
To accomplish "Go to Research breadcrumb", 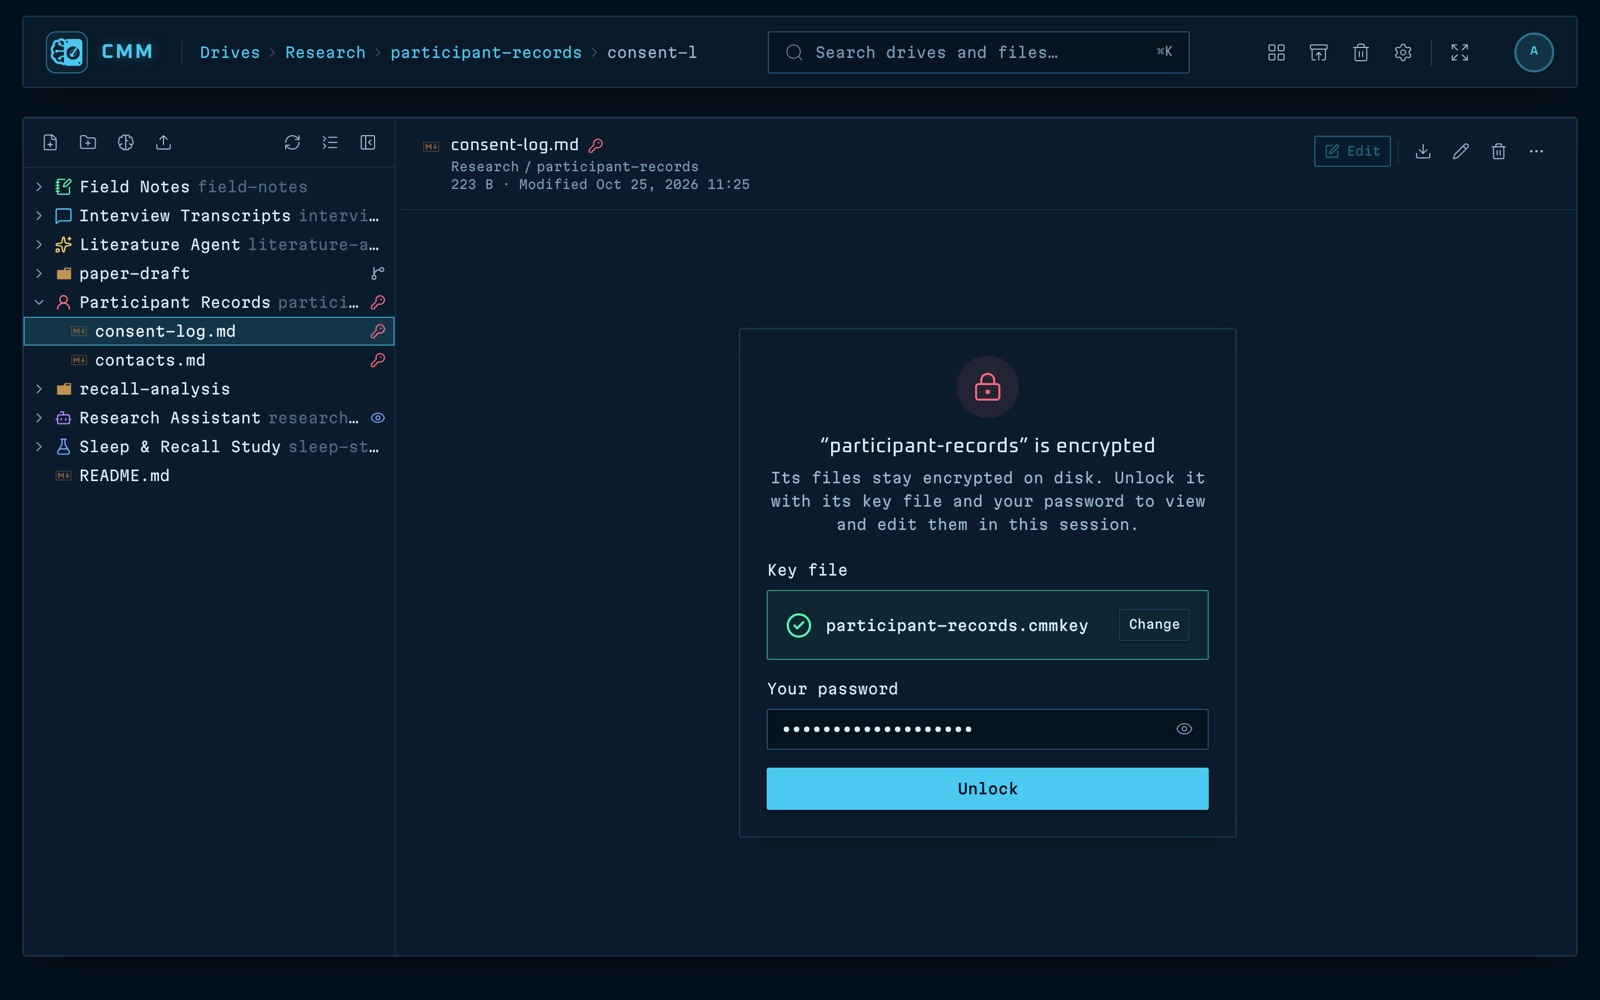I will click(325, 52).
